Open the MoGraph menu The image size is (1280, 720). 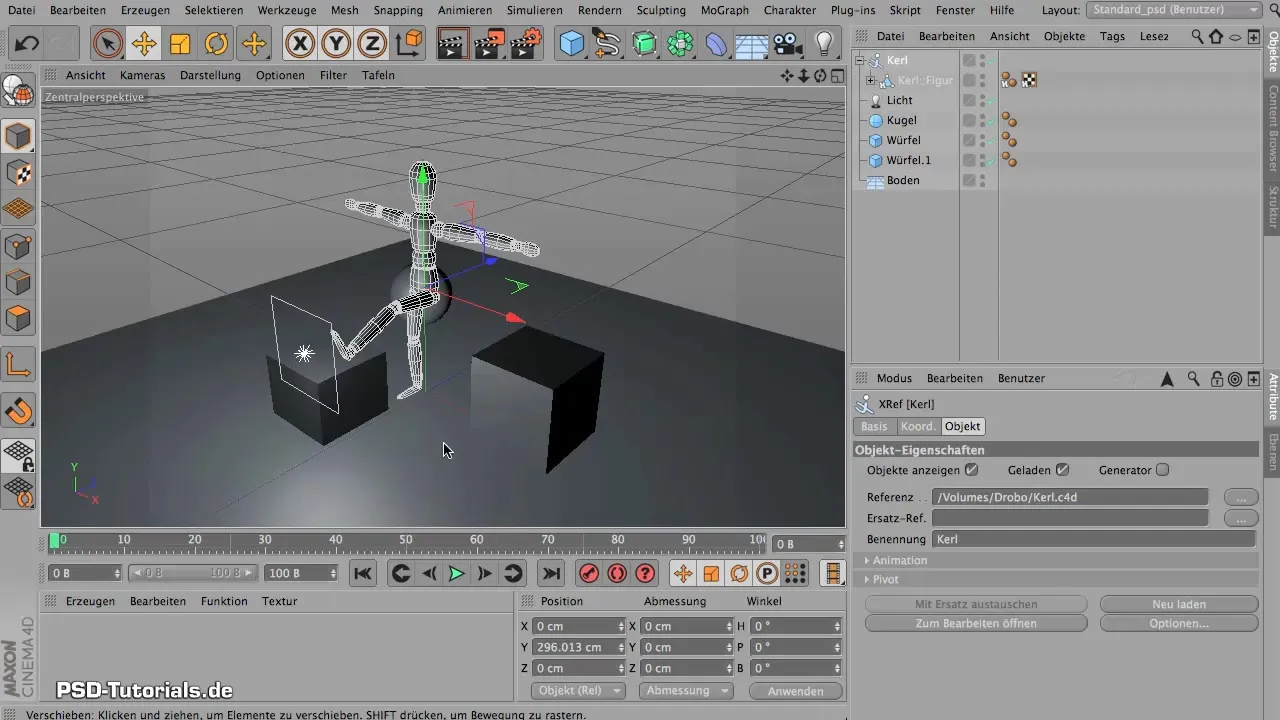[724, 10]
